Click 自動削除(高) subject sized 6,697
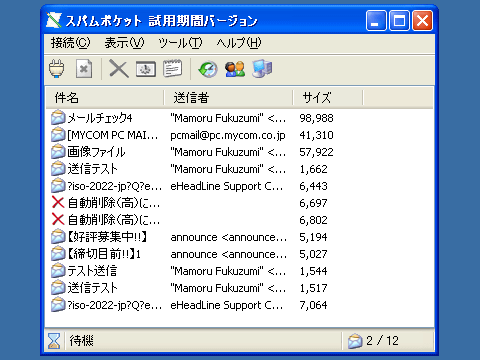 [x=114, y=203]
